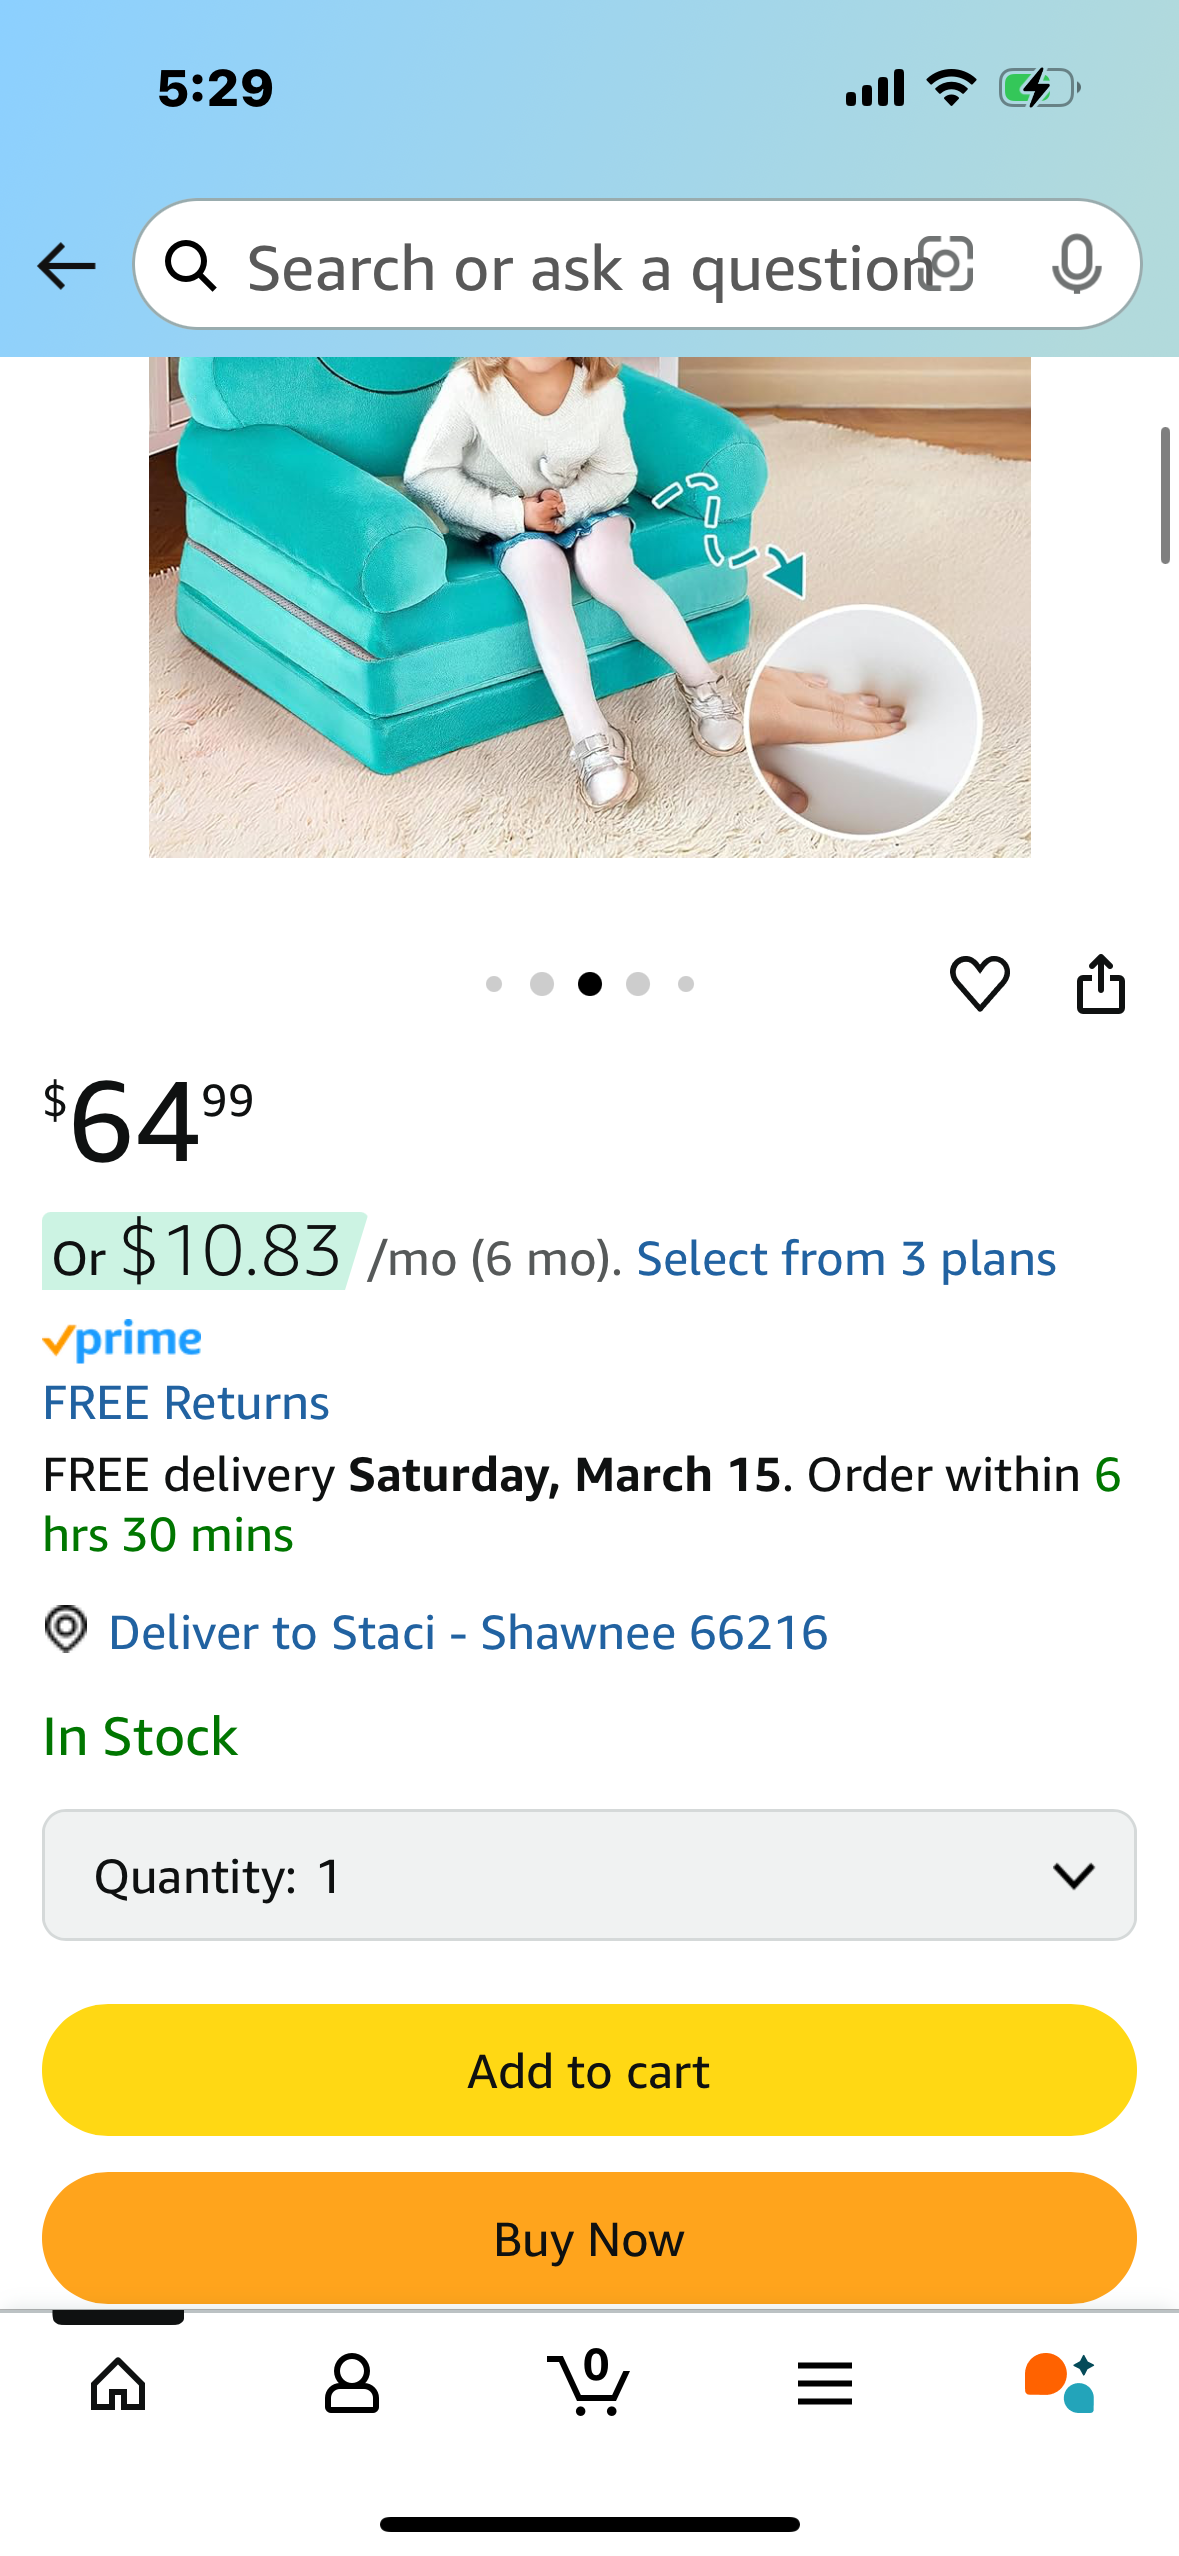Change Deliver to Staci address
This screenshot has height=2556, width=1179.
[x=468, y=1632]
